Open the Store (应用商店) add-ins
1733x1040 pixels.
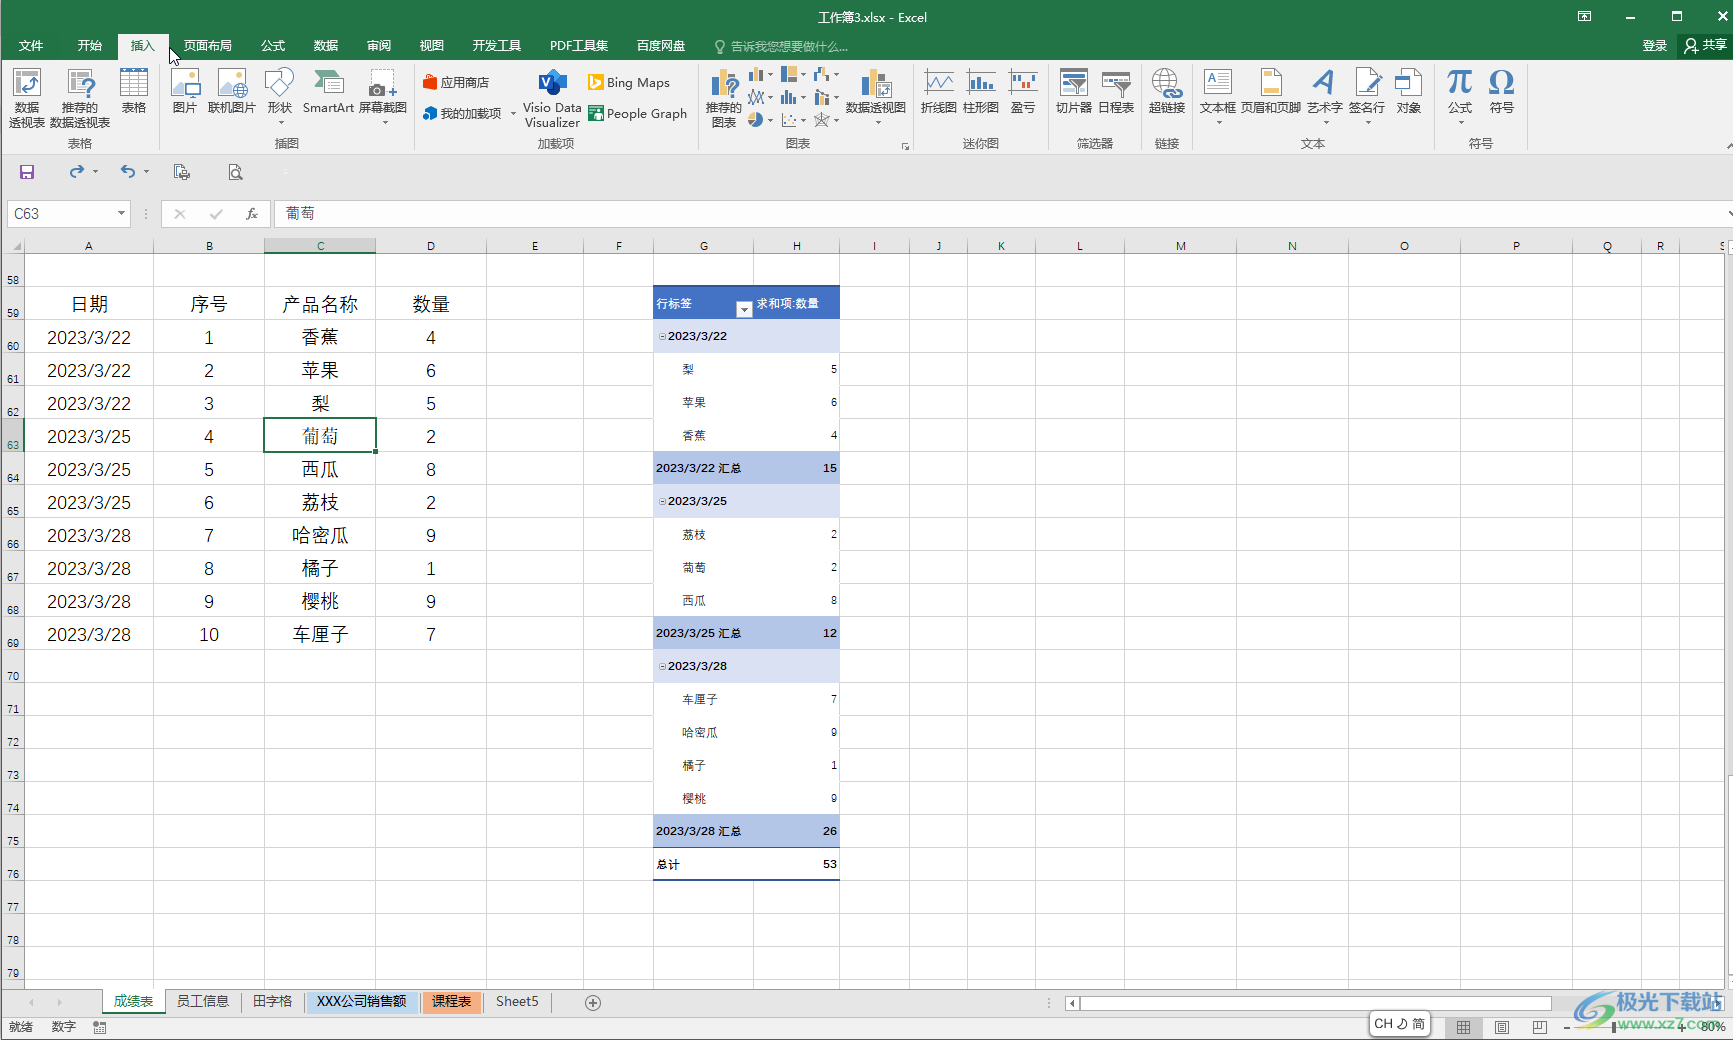pos(456,82)
